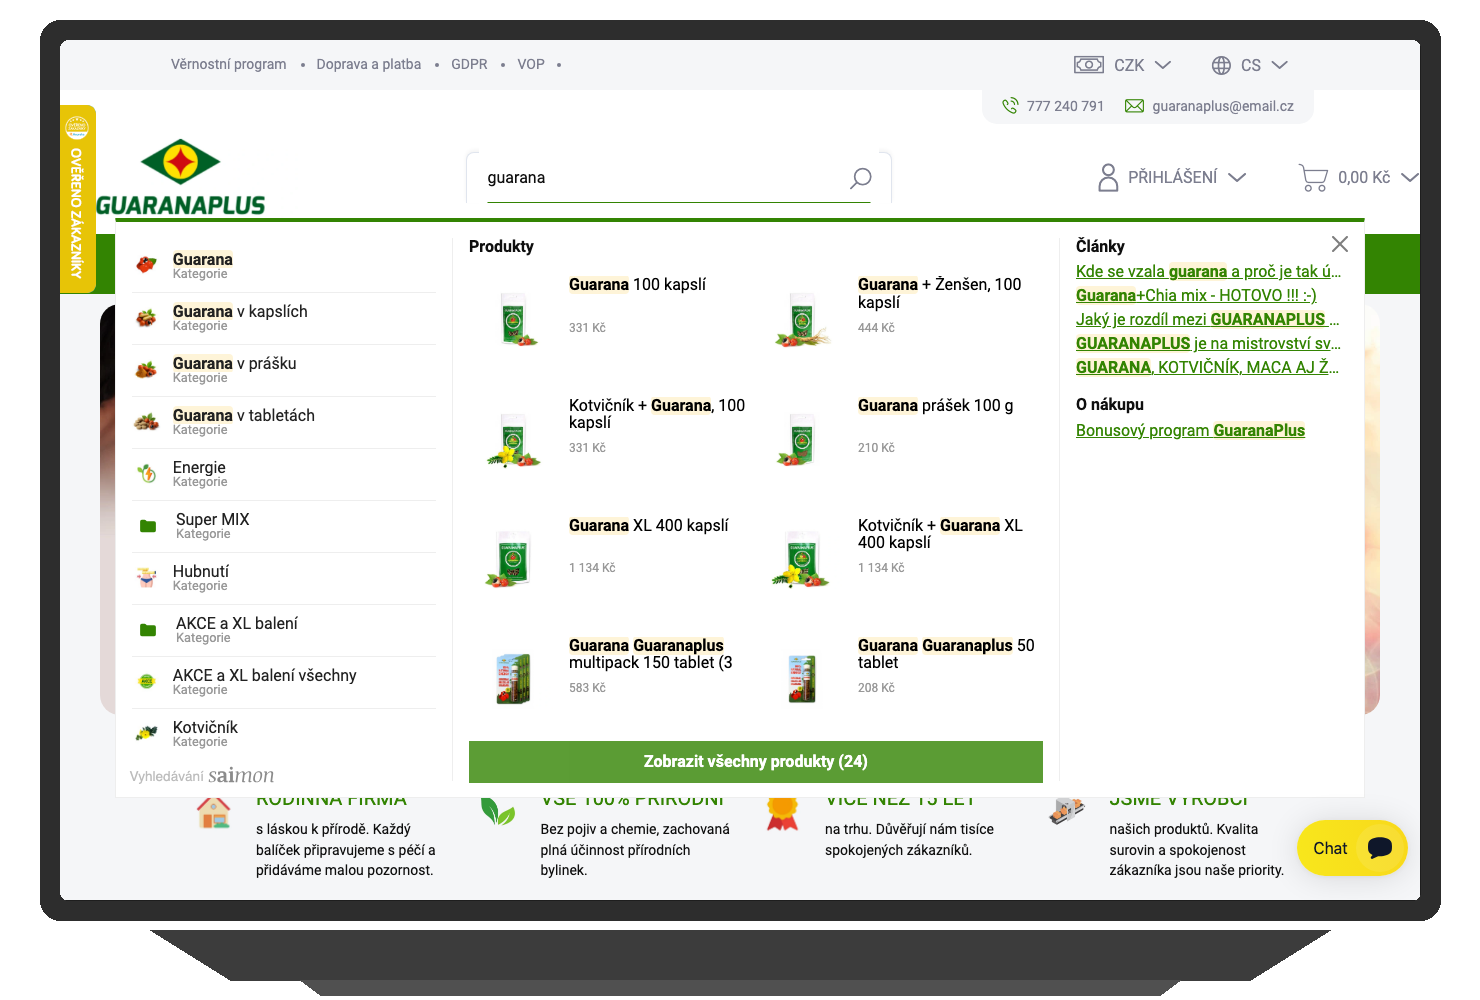The width and height of the screenshot is (1480, 1000).
Task: Click into the guarana search field
Action: [x=660, y=178]
